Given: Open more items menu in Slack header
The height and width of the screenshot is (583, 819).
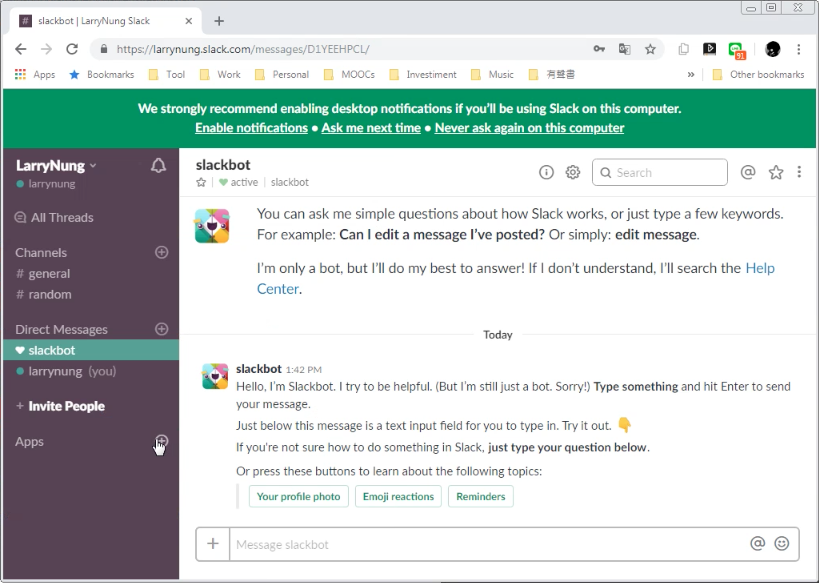Looking at the screenshot, I should click(x=799, y=172).
